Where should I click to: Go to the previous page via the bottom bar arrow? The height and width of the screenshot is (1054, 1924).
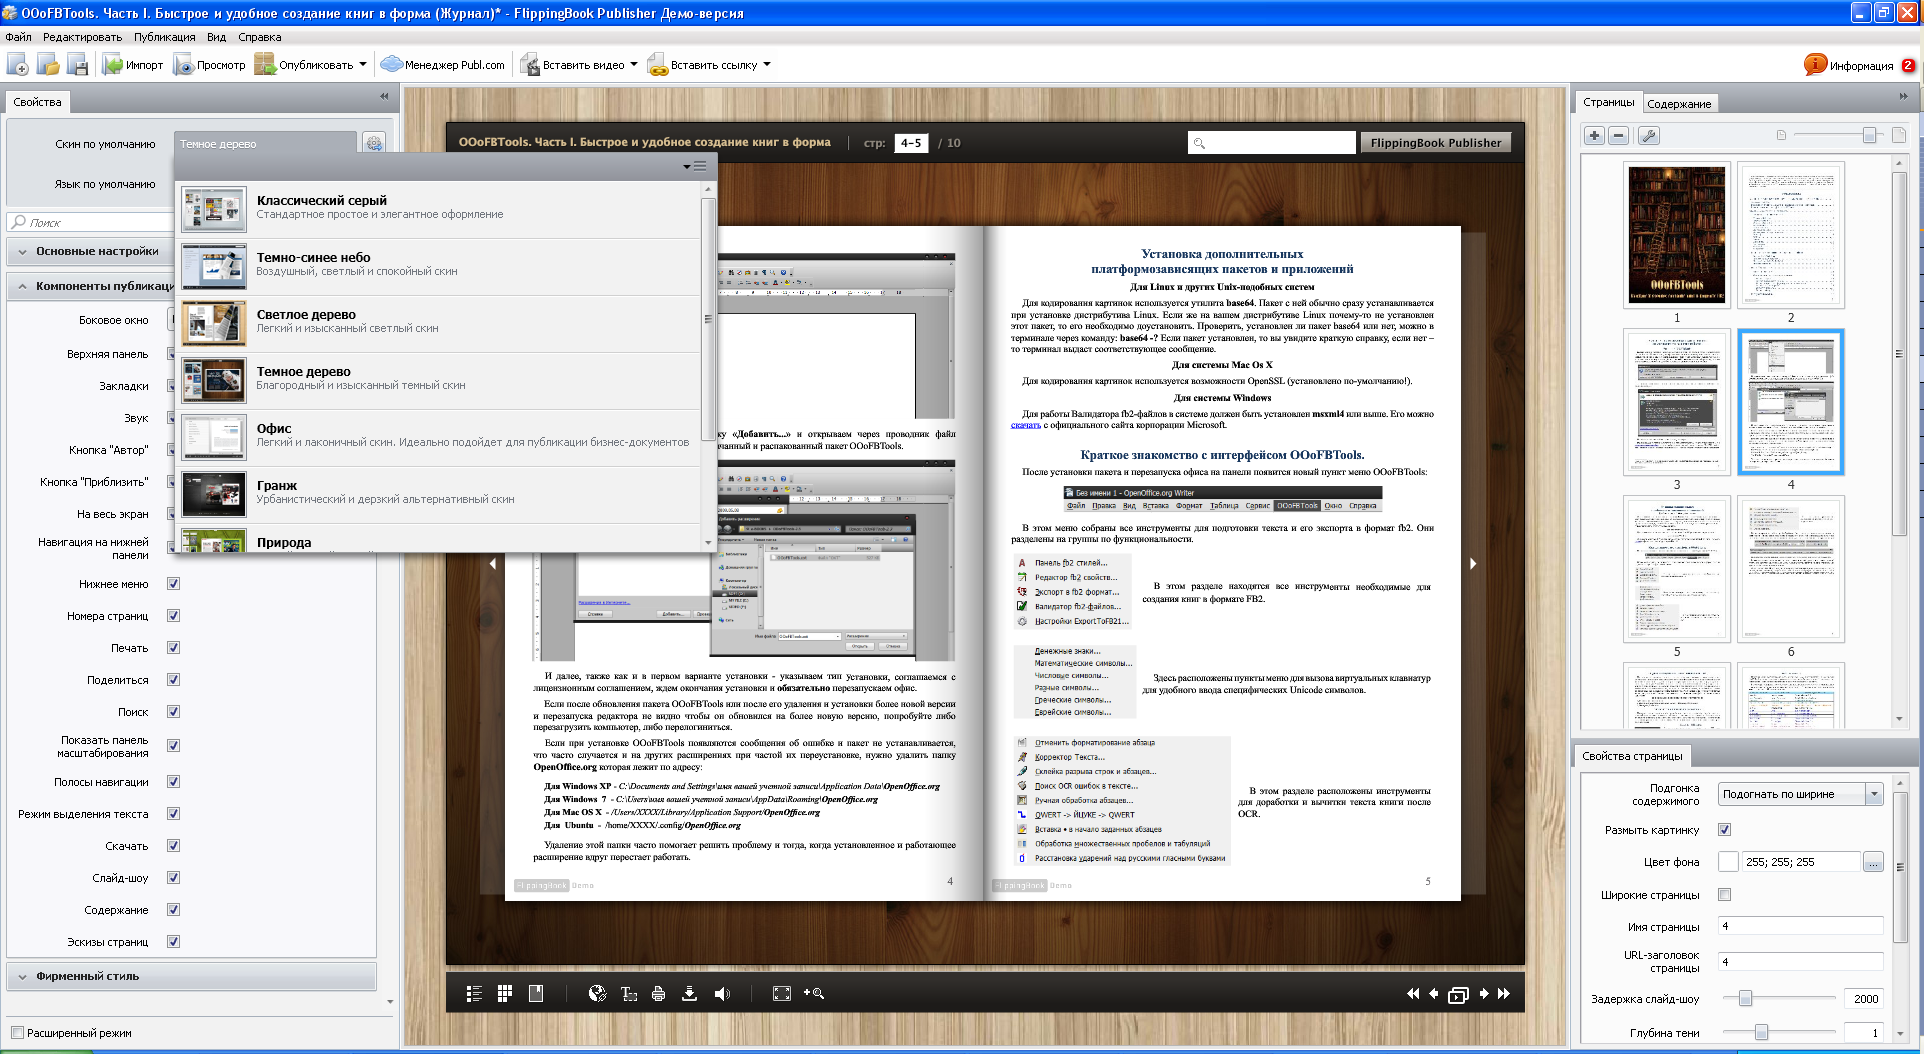pos(1434,993)
